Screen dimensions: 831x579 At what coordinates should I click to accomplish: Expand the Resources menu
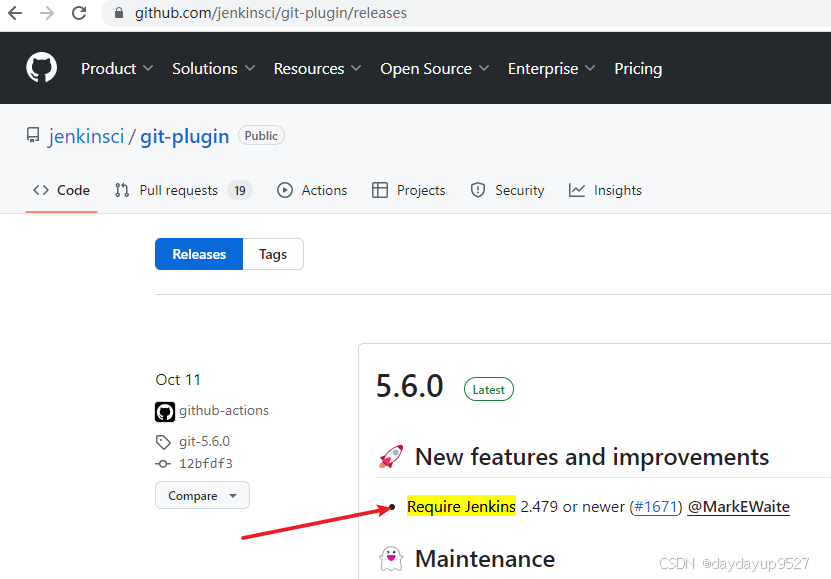tap(317, 68)
